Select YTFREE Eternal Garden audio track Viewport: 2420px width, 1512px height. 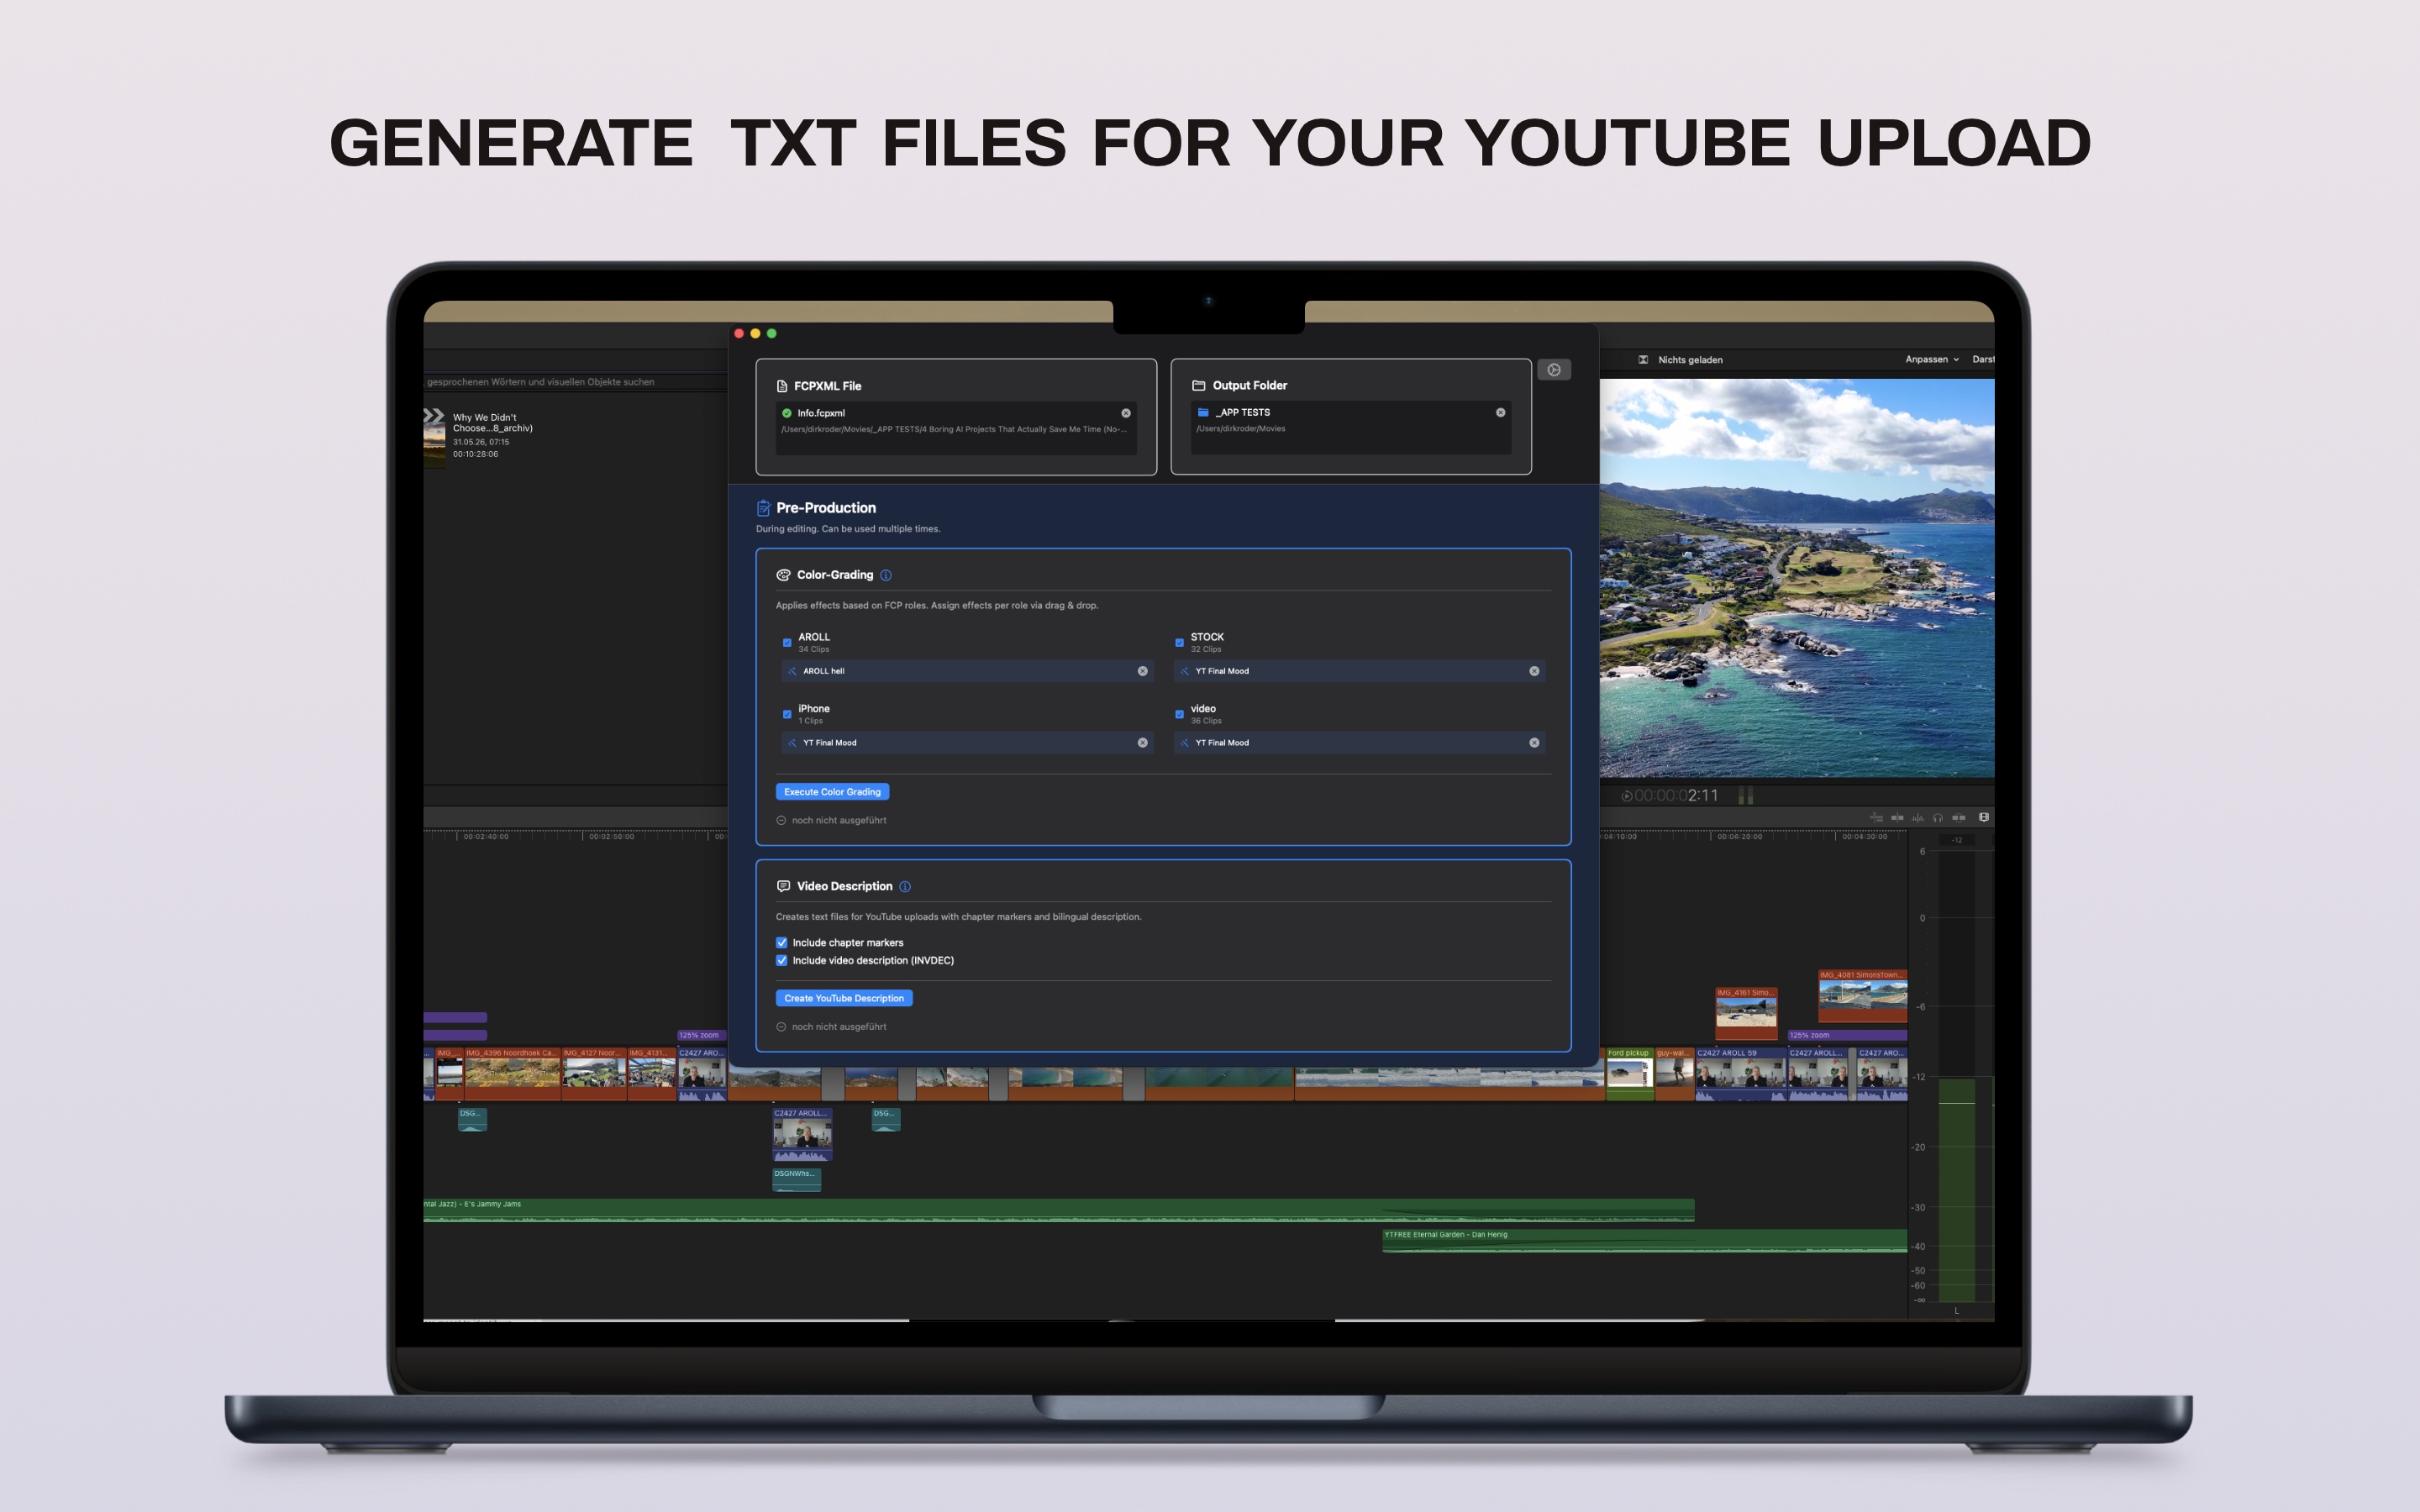[1644, 1241]
